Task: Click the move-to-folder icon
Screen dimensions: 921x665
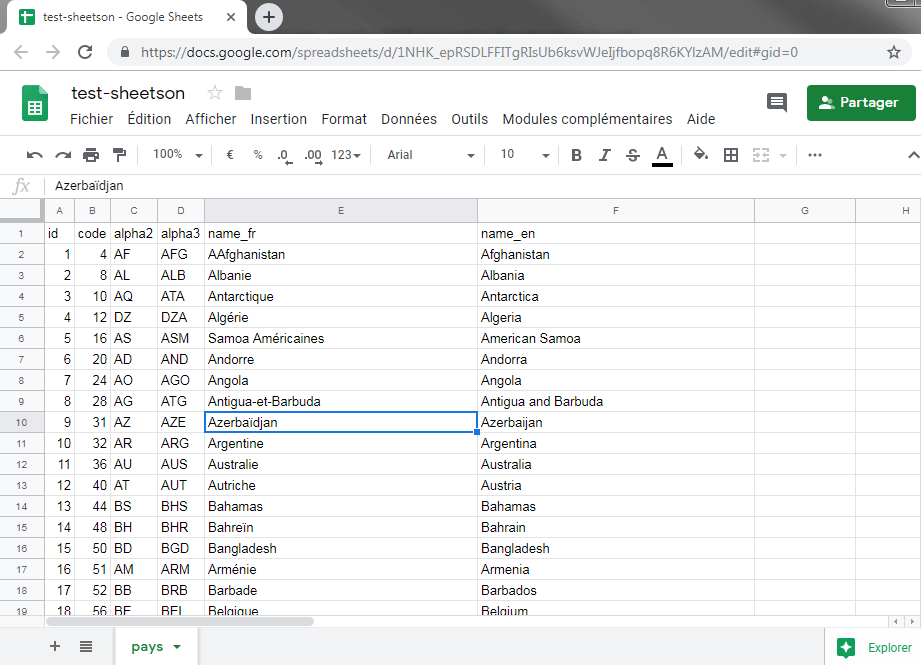Action: 243,93
